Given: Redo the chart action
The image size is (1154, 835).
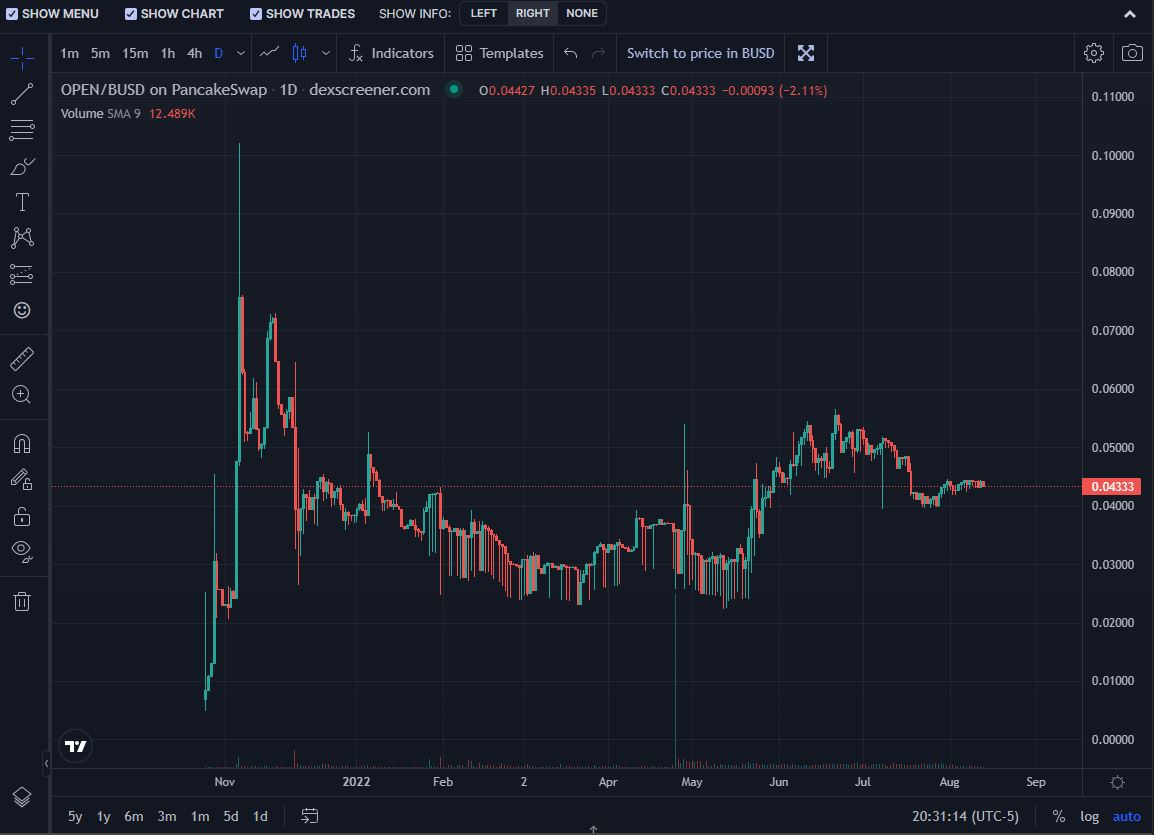Looking at the screenshot, I should click(598, 53).
